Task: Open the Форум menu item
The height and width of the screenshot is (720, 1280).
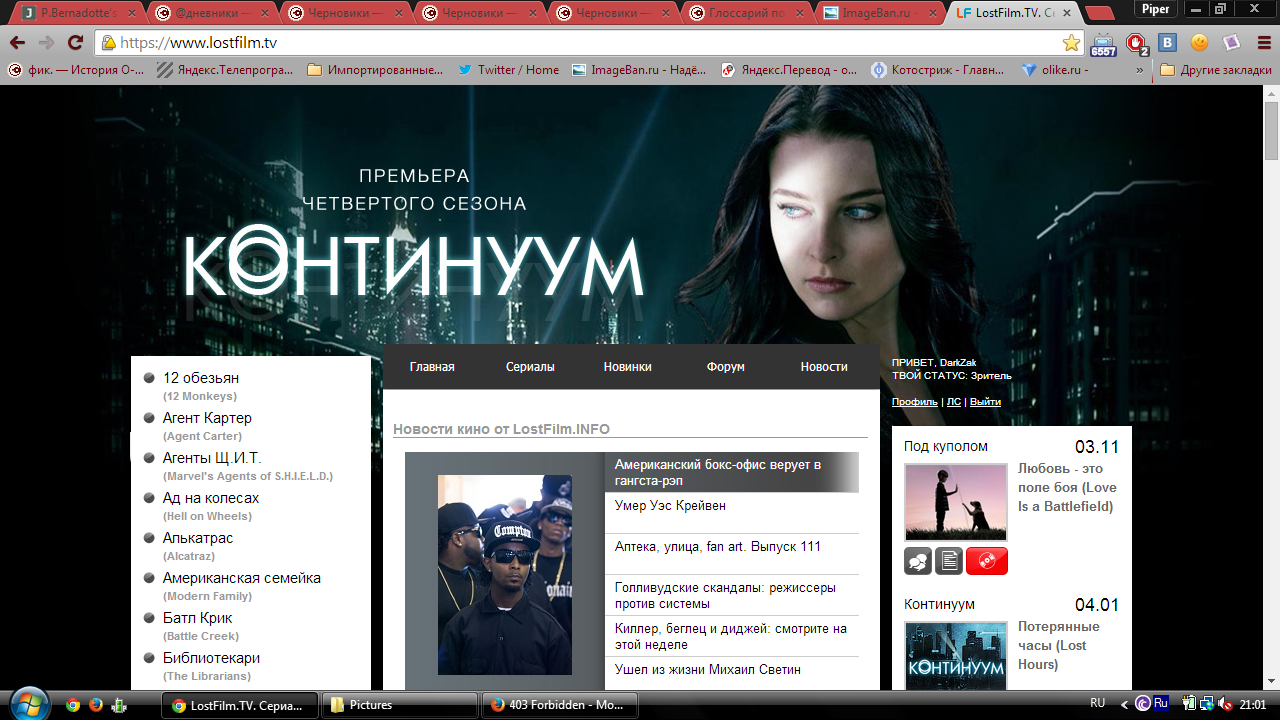Action: pyautogui.click(x=725, y=367)
